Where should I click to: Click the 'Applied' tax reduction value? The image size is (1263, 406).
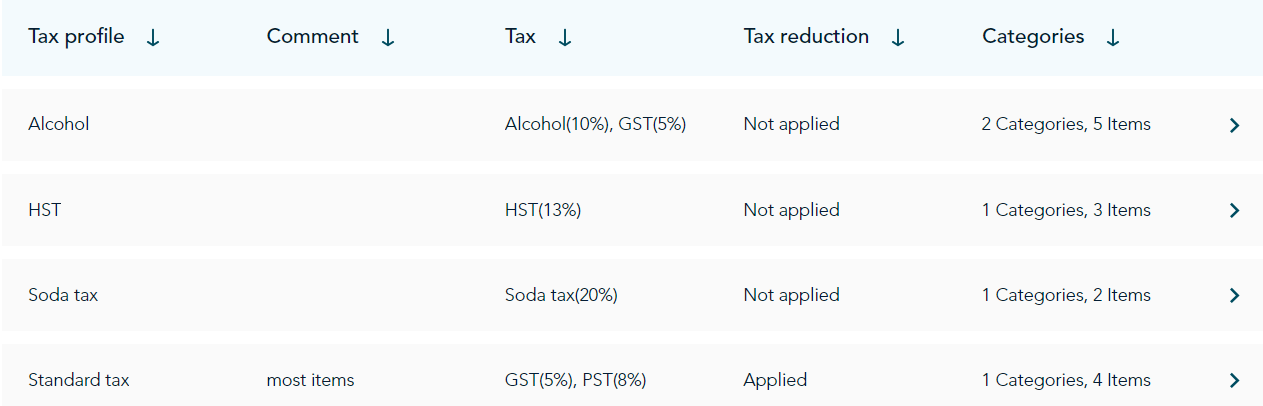point(775,380)
